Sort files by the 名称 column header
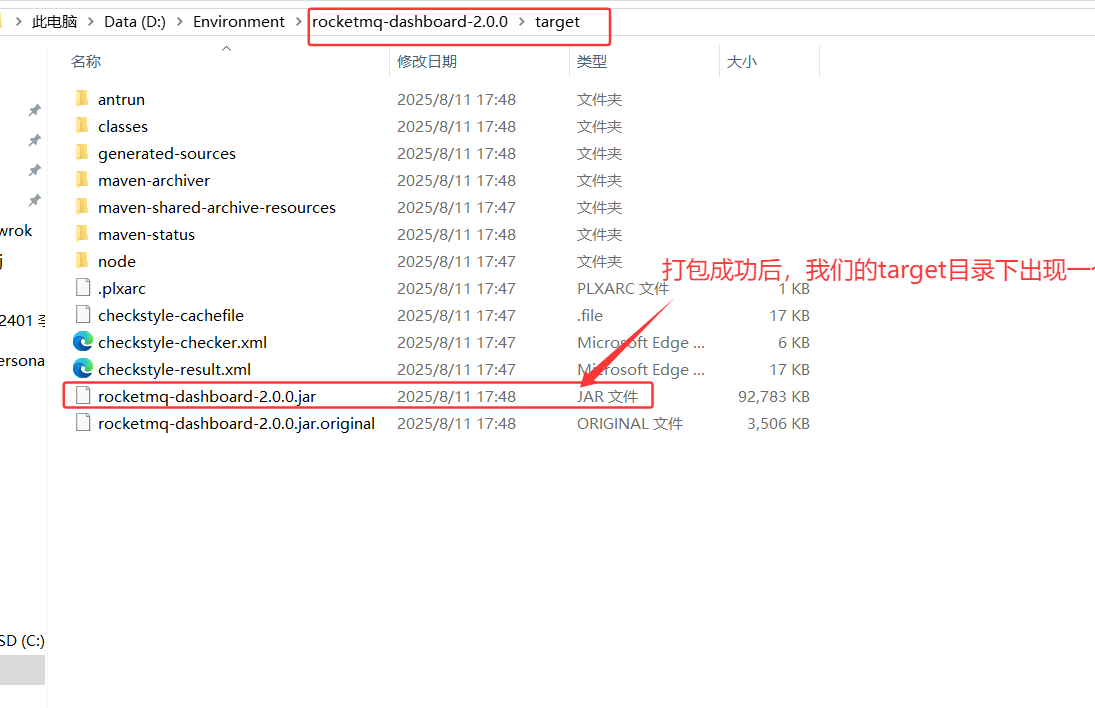1095x708 pixels. point(86,62)
